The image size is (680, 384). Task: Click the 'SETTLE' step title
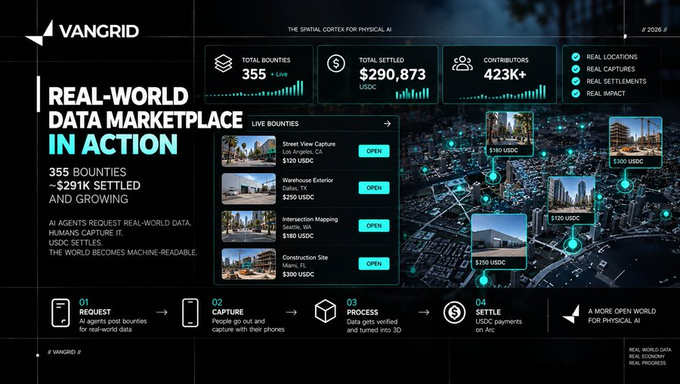488,312
